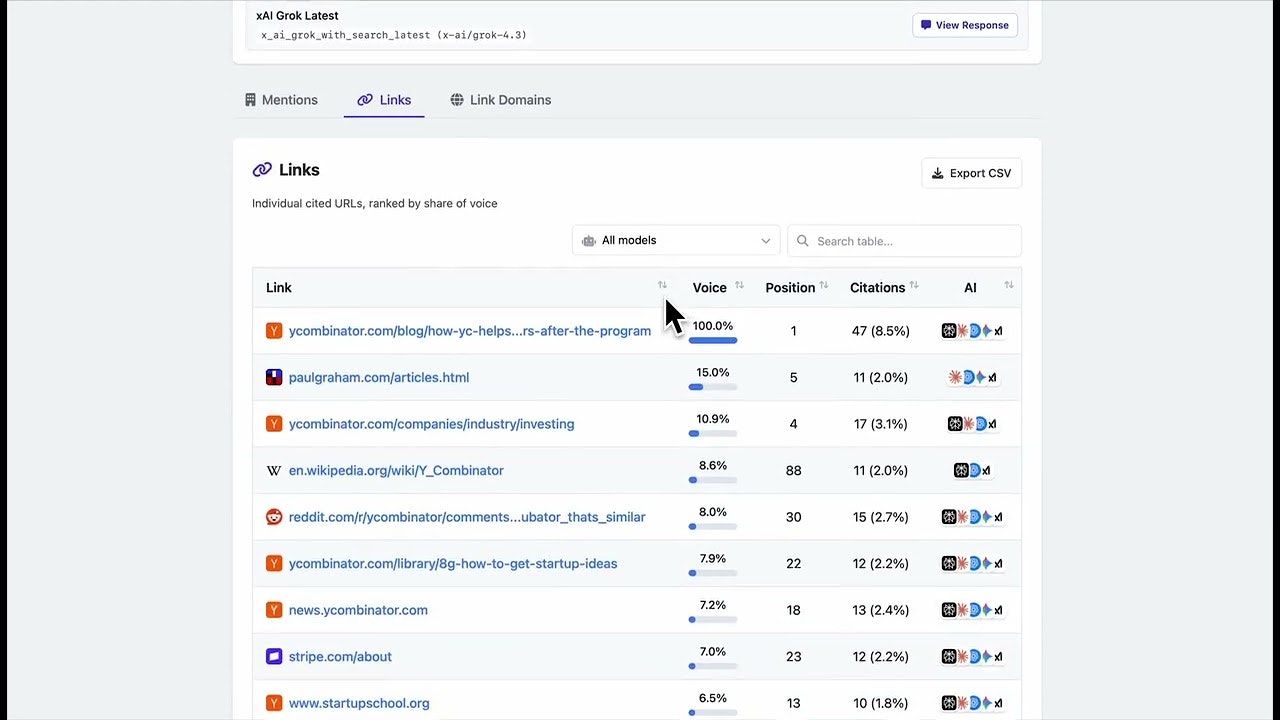
Task: Click the building icon on the Mentions tab
Action: [250, 100]
